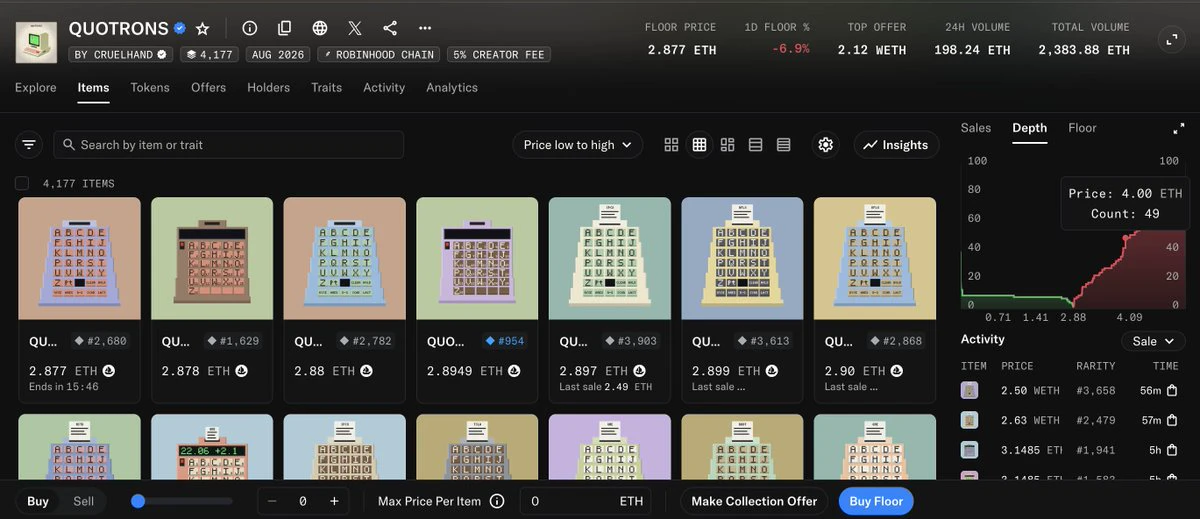This screenshot has height=519, width=1200.
Task: Open the three-dot more options menu
Action: pos(425,29)
